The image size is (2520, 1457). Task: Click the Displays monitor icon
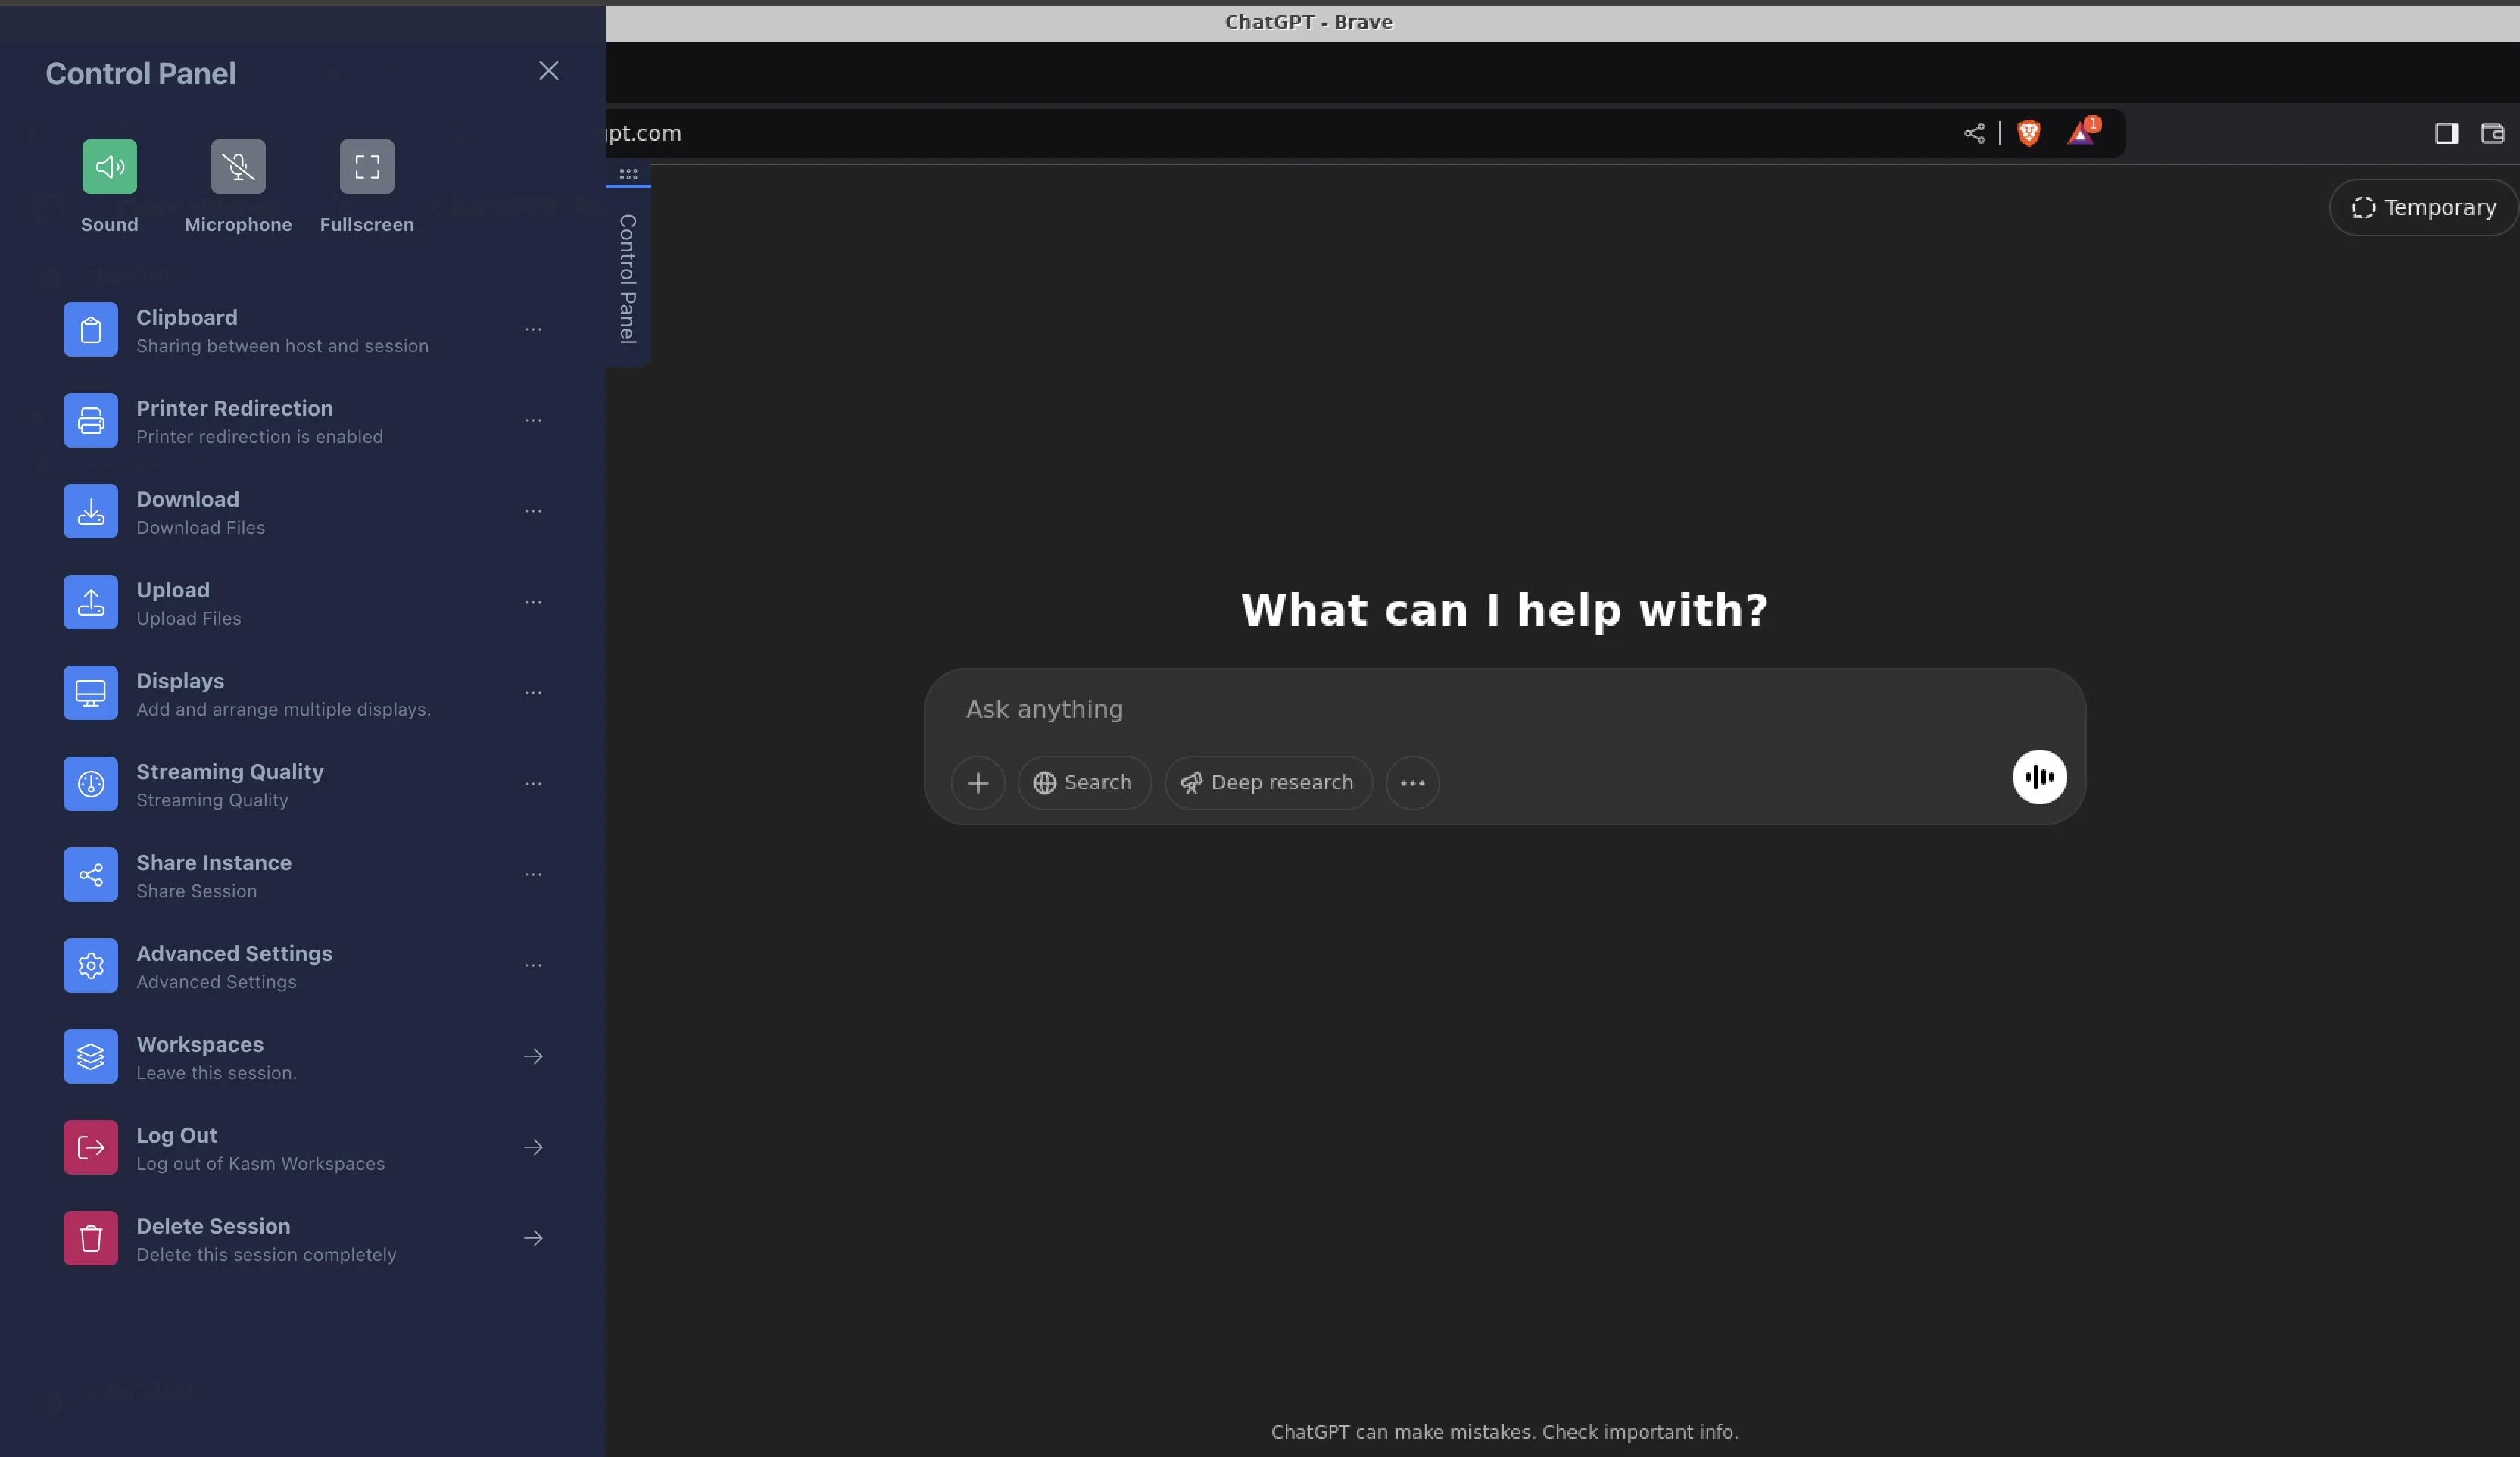click(x=91, y=693)
